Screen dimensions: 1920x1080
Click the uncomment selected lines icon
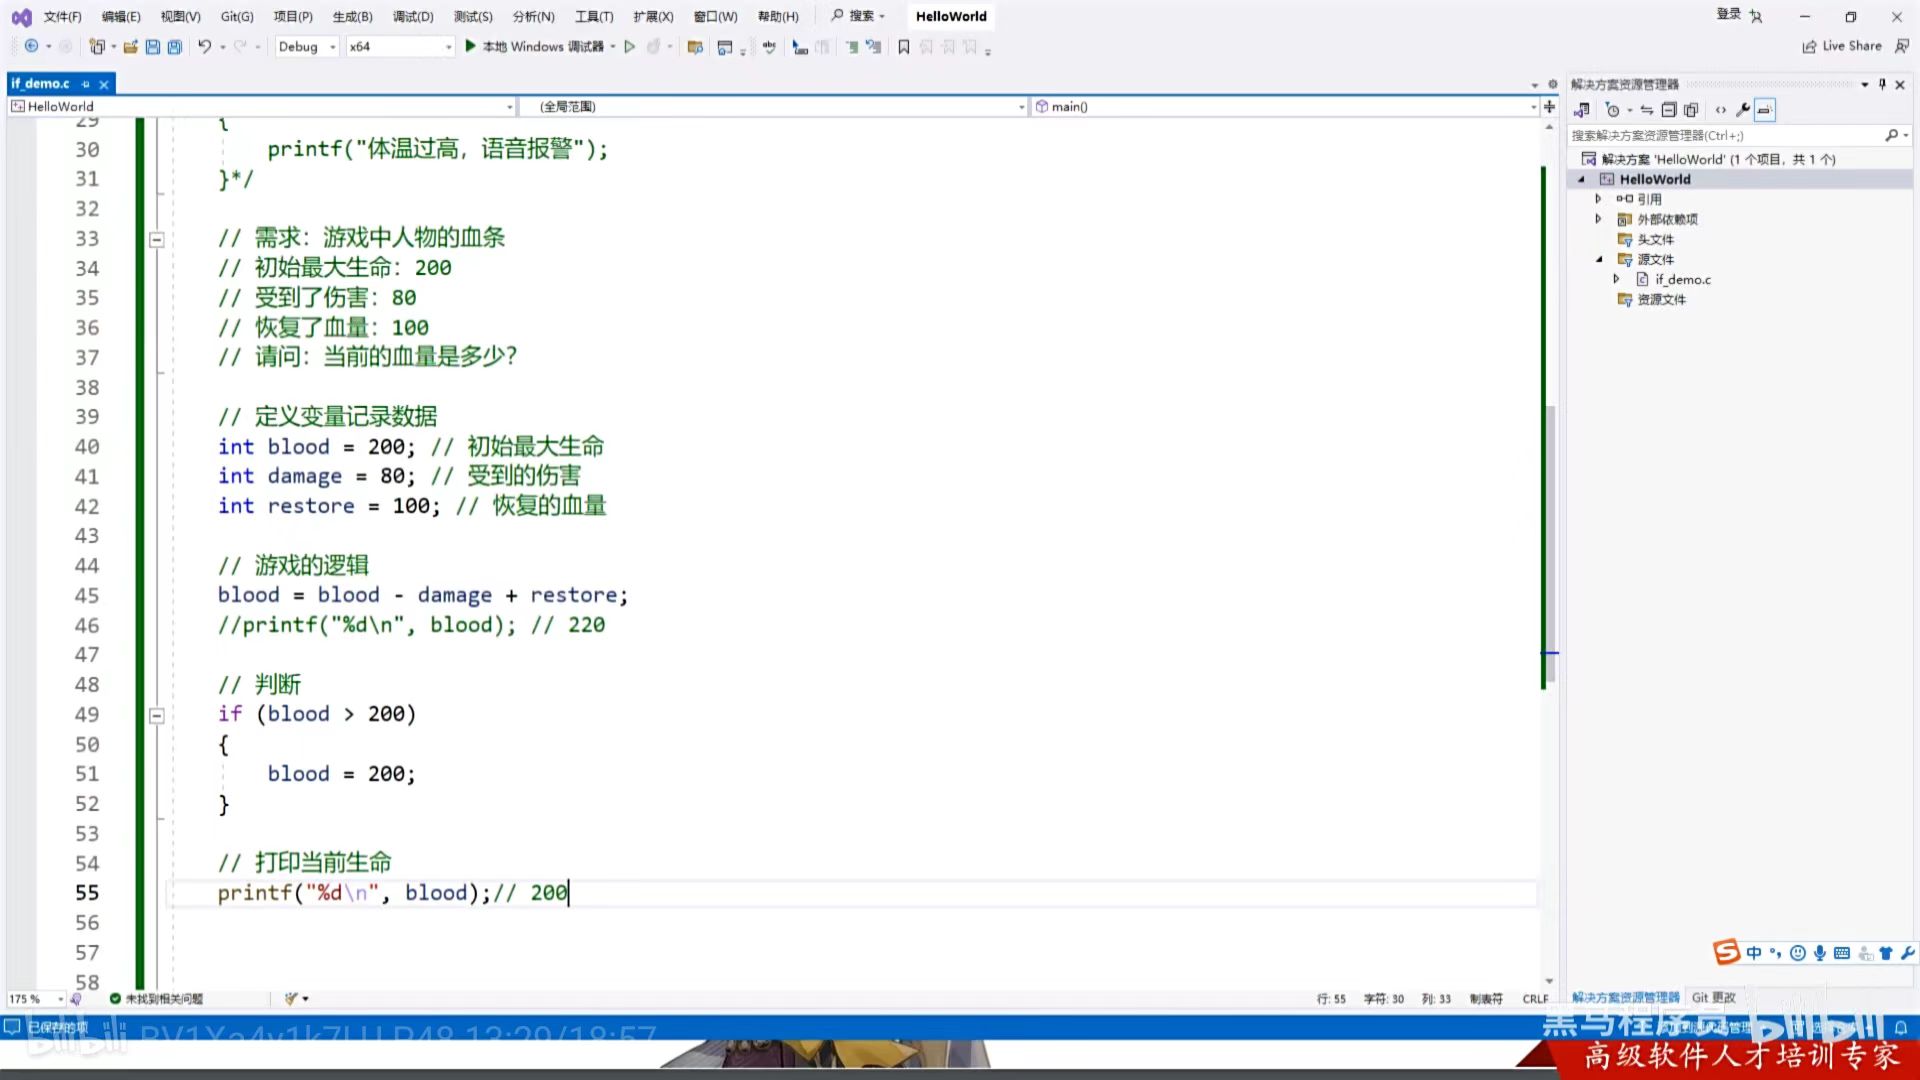point(873,46)
